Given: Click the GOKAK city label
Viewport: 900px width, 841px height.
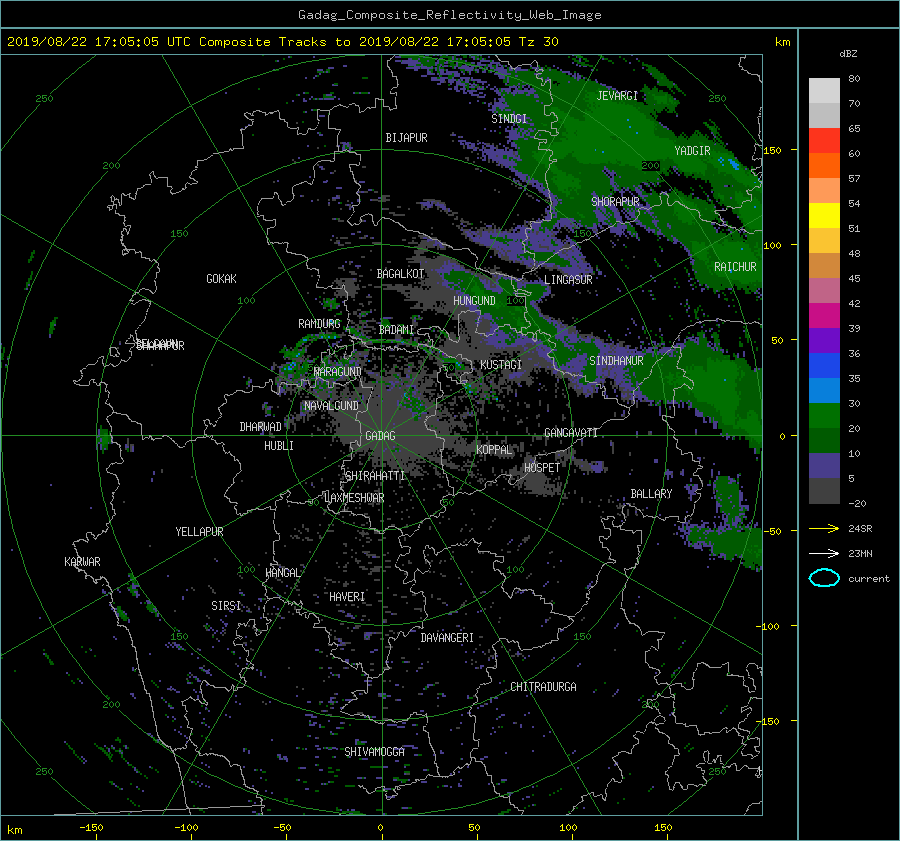Looking at the screenshot, I should click(x=222, y=279).
